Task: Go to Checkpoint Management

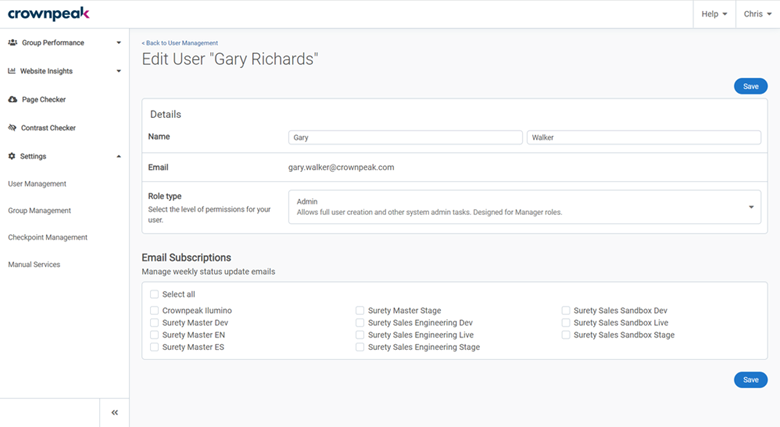Action: pyautogui.click(x=47, y=237)
